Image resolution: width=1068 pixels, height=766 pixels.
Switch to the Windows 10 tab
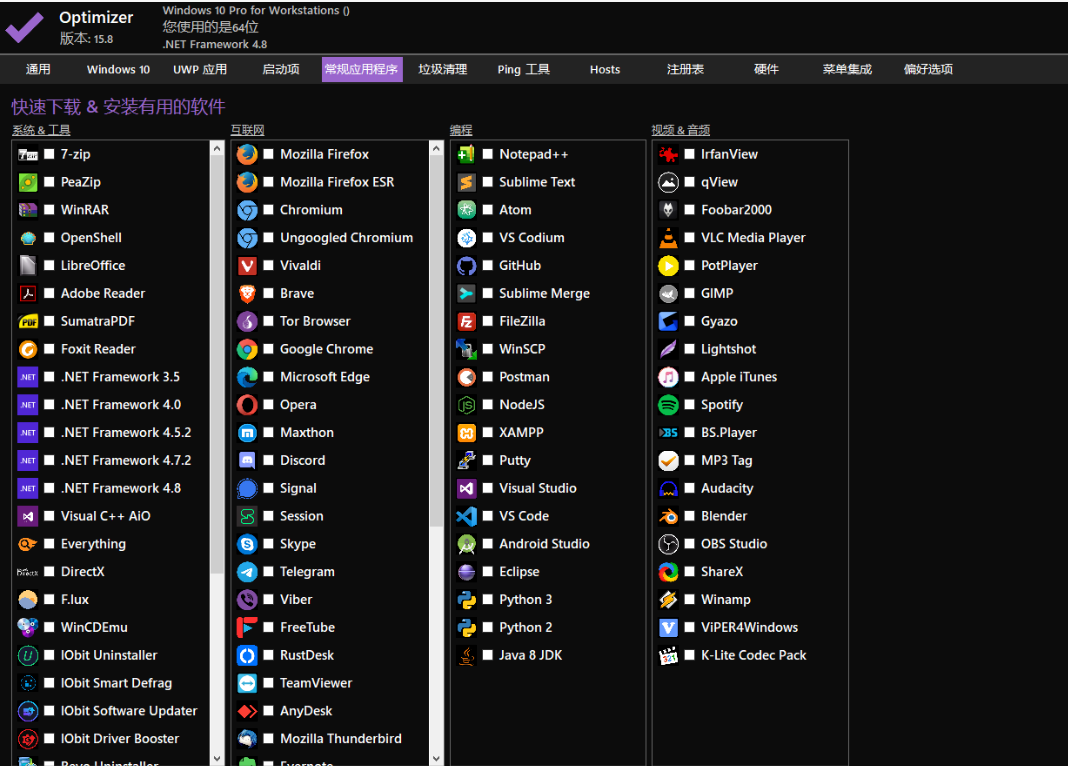click(119, 69)
